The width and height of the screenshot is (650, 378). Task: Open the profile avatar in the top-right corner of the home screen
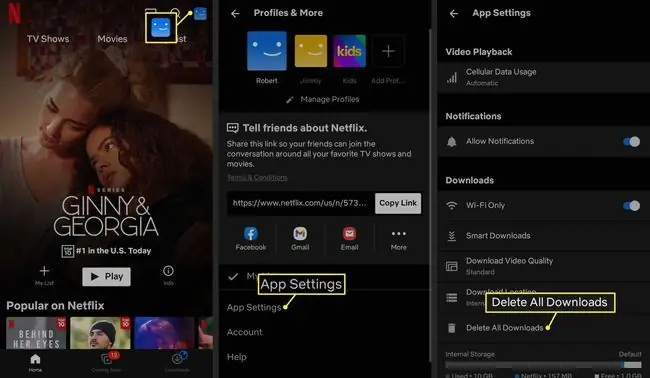tap(200, 14)
